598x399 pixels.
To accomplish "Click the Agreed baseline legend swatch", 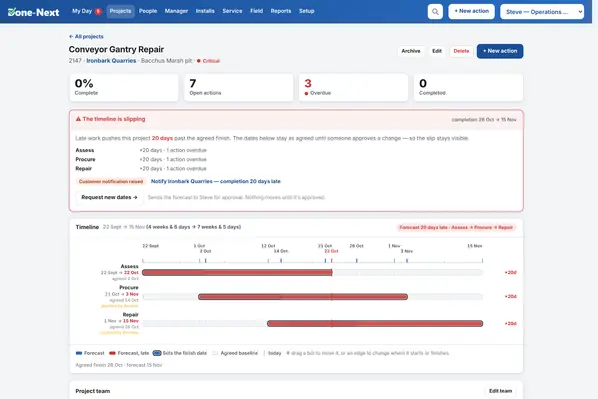I will pyautogui.click(x=215, y=353).
